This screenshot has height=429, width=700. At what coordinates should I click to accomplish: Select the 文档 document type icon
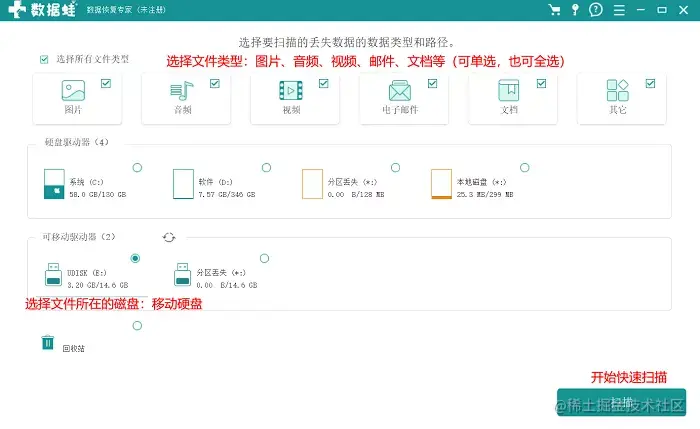[x=508, y=90]
